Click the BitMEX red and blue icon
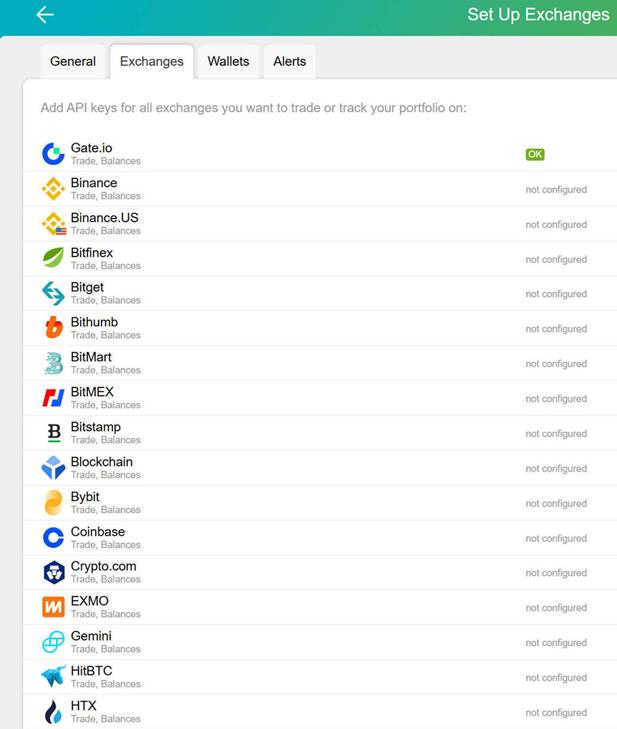Image resolution: width=617 pixels, height=729 pixels. [x=53, y=398]
